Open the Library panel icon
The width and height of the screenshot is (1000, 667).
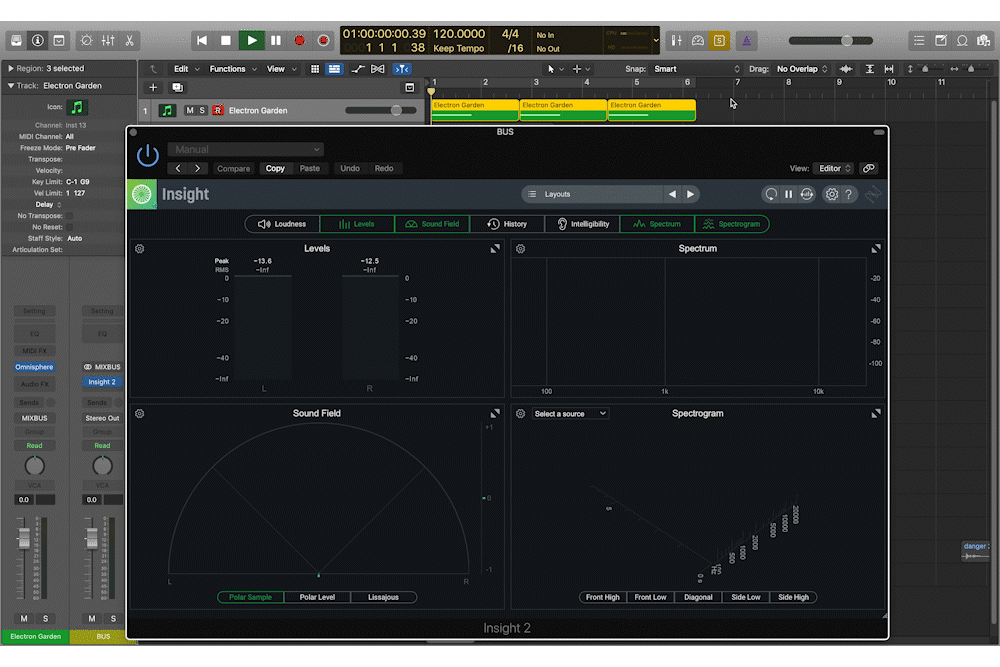[x=17, y=41]
